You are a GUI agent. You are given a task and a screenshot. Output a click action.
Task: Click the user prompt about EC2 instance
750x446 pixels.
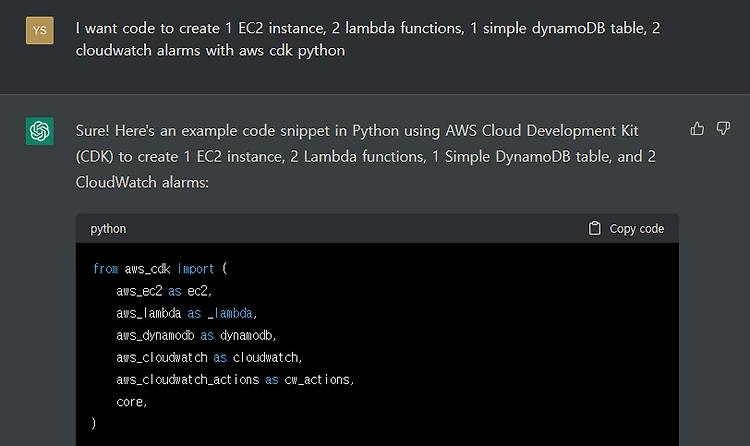pyautogui.click(x=367, y=39)
